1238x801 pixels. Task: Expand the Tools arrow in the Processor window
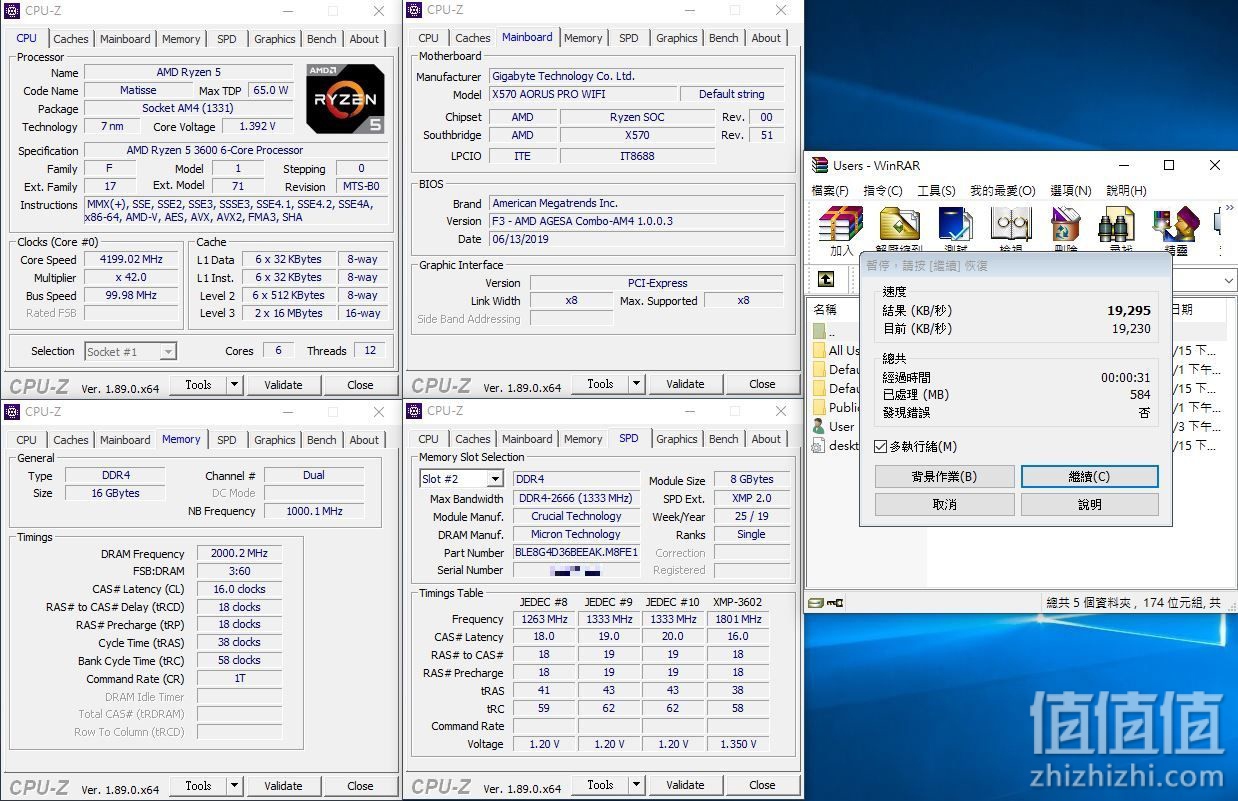(234, 384)
